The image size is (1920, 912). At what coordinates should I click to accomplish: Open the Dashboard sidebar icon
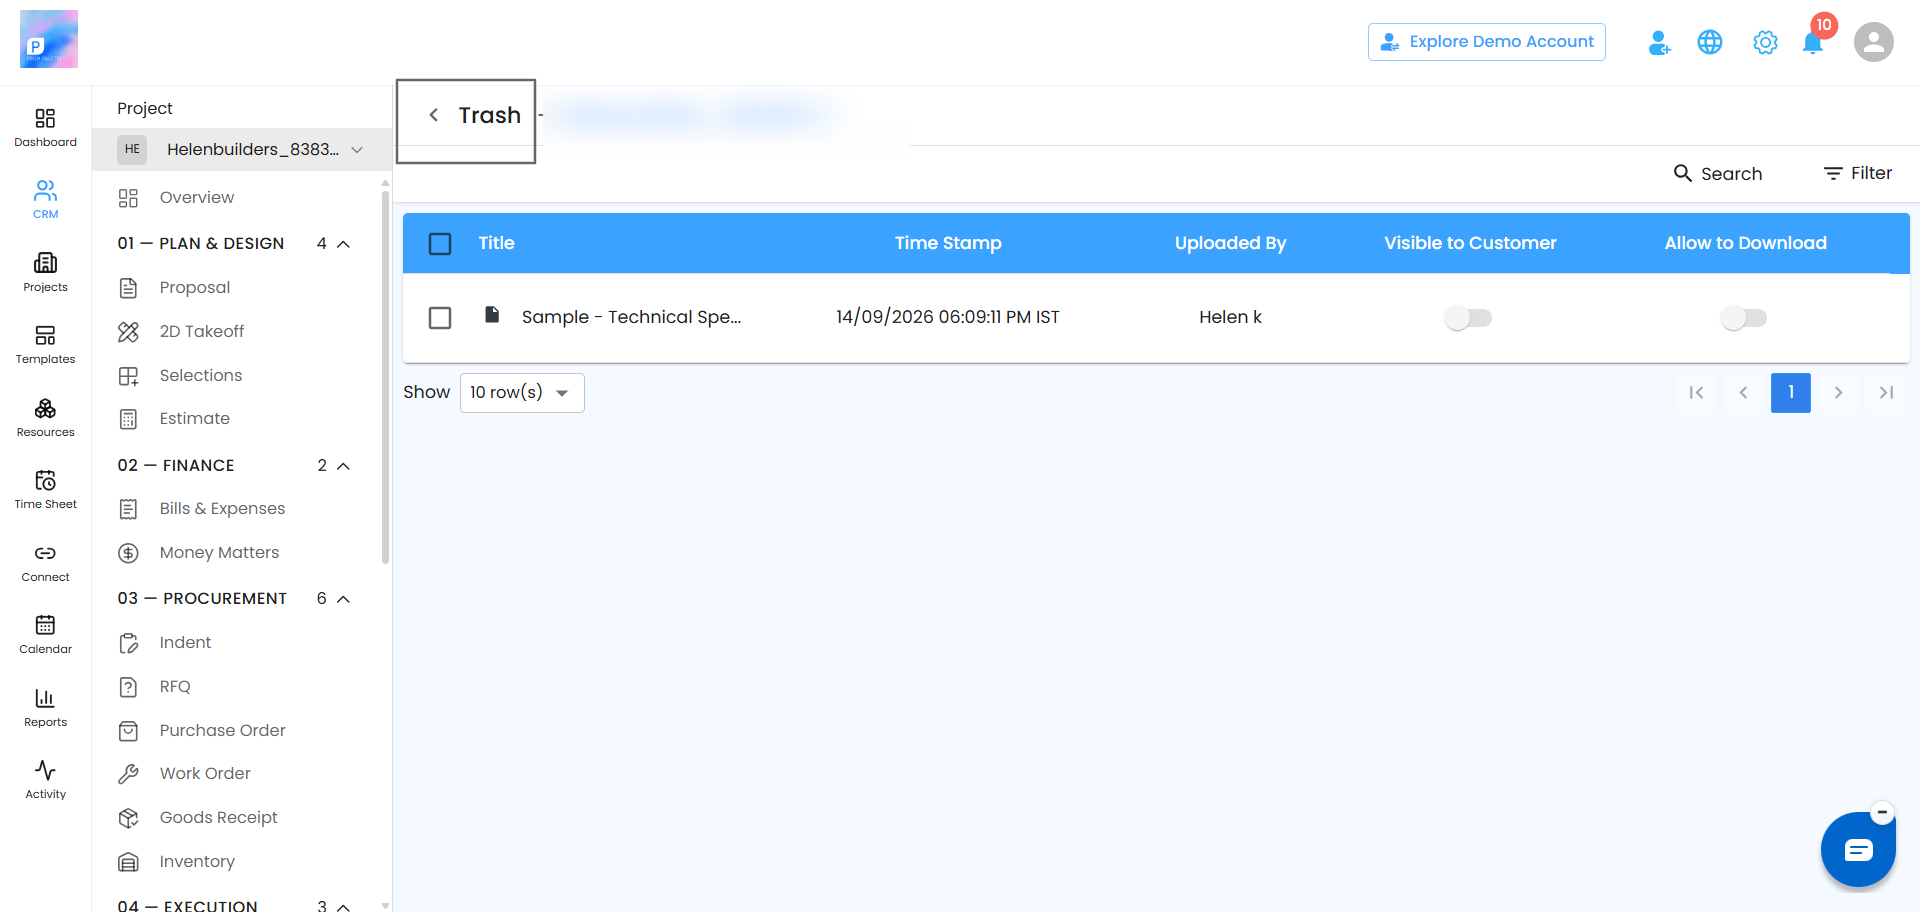pos(45,128)
